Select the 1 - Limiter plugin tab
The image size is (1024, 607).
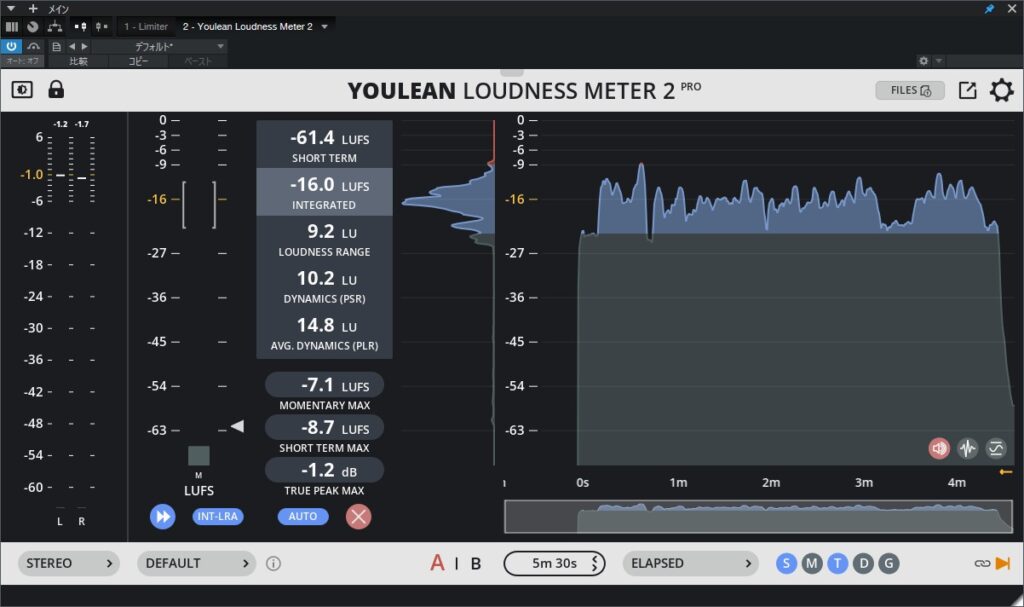146,27
